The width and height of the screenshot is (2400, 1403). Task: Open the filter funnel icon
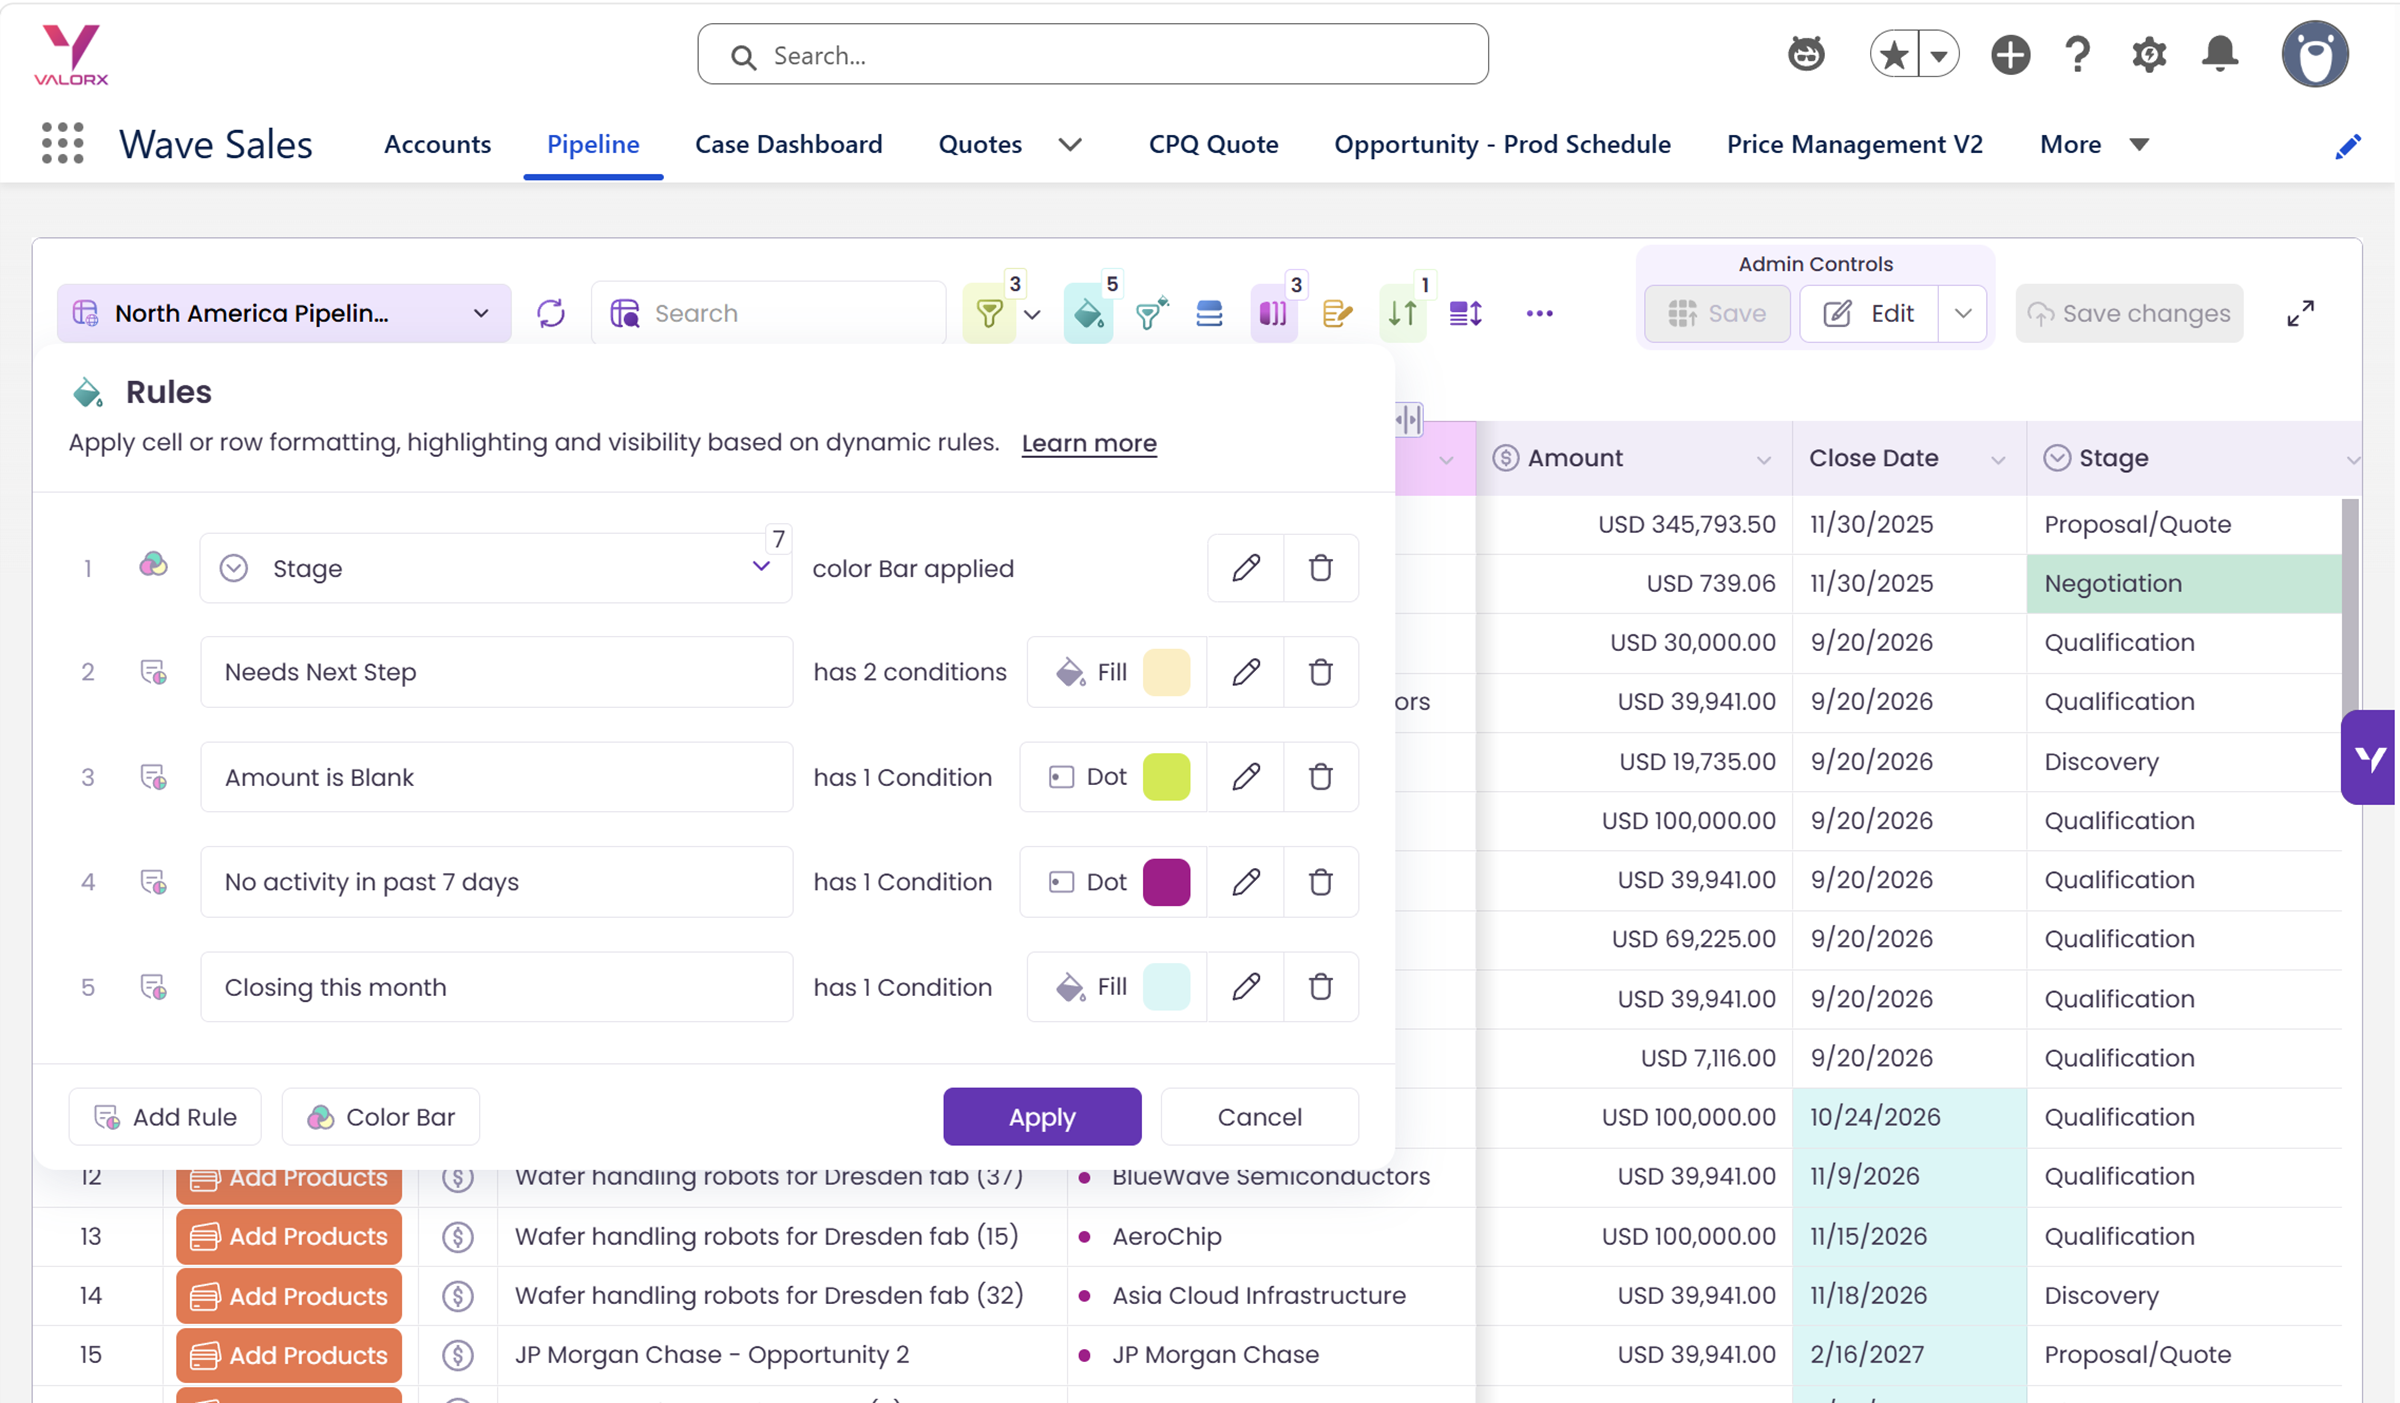pyautogui.click(x=989, y=314)
